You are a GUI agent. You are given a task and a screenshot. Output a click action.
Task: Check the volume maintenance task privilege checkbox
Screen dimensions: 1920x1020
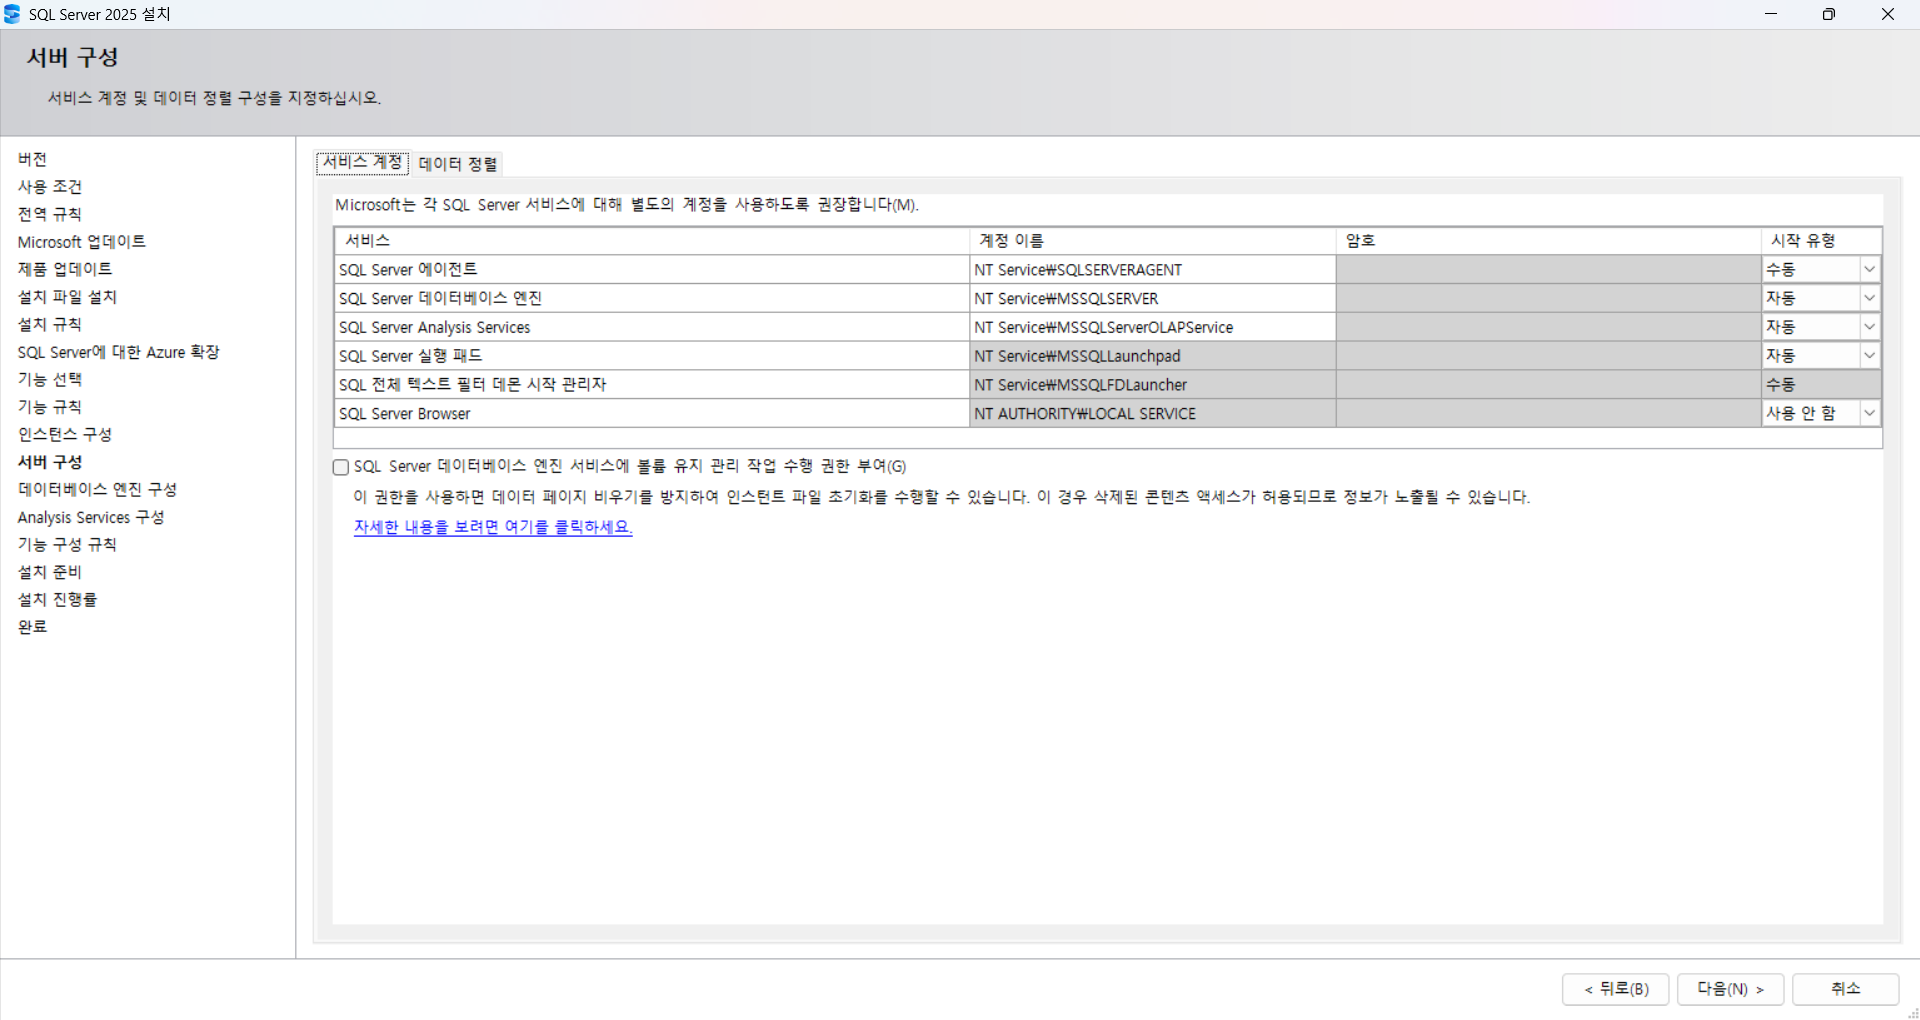click(x=341, y=467)
